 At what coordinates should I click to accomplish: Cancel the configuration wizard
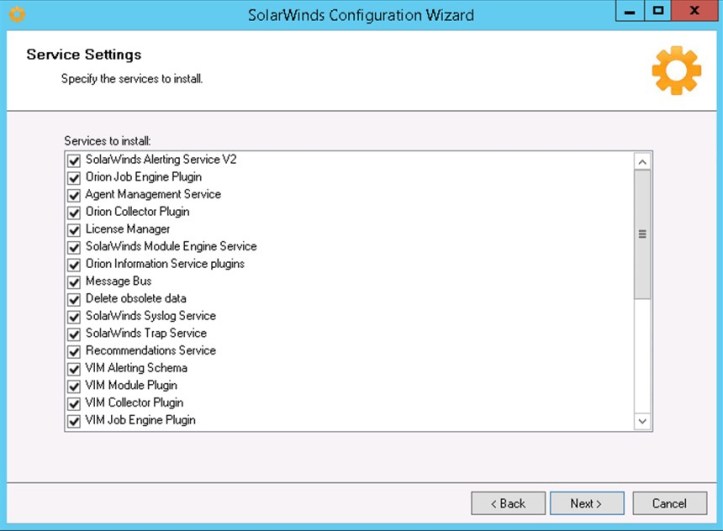pyautogui.click(x=669, y=503)
